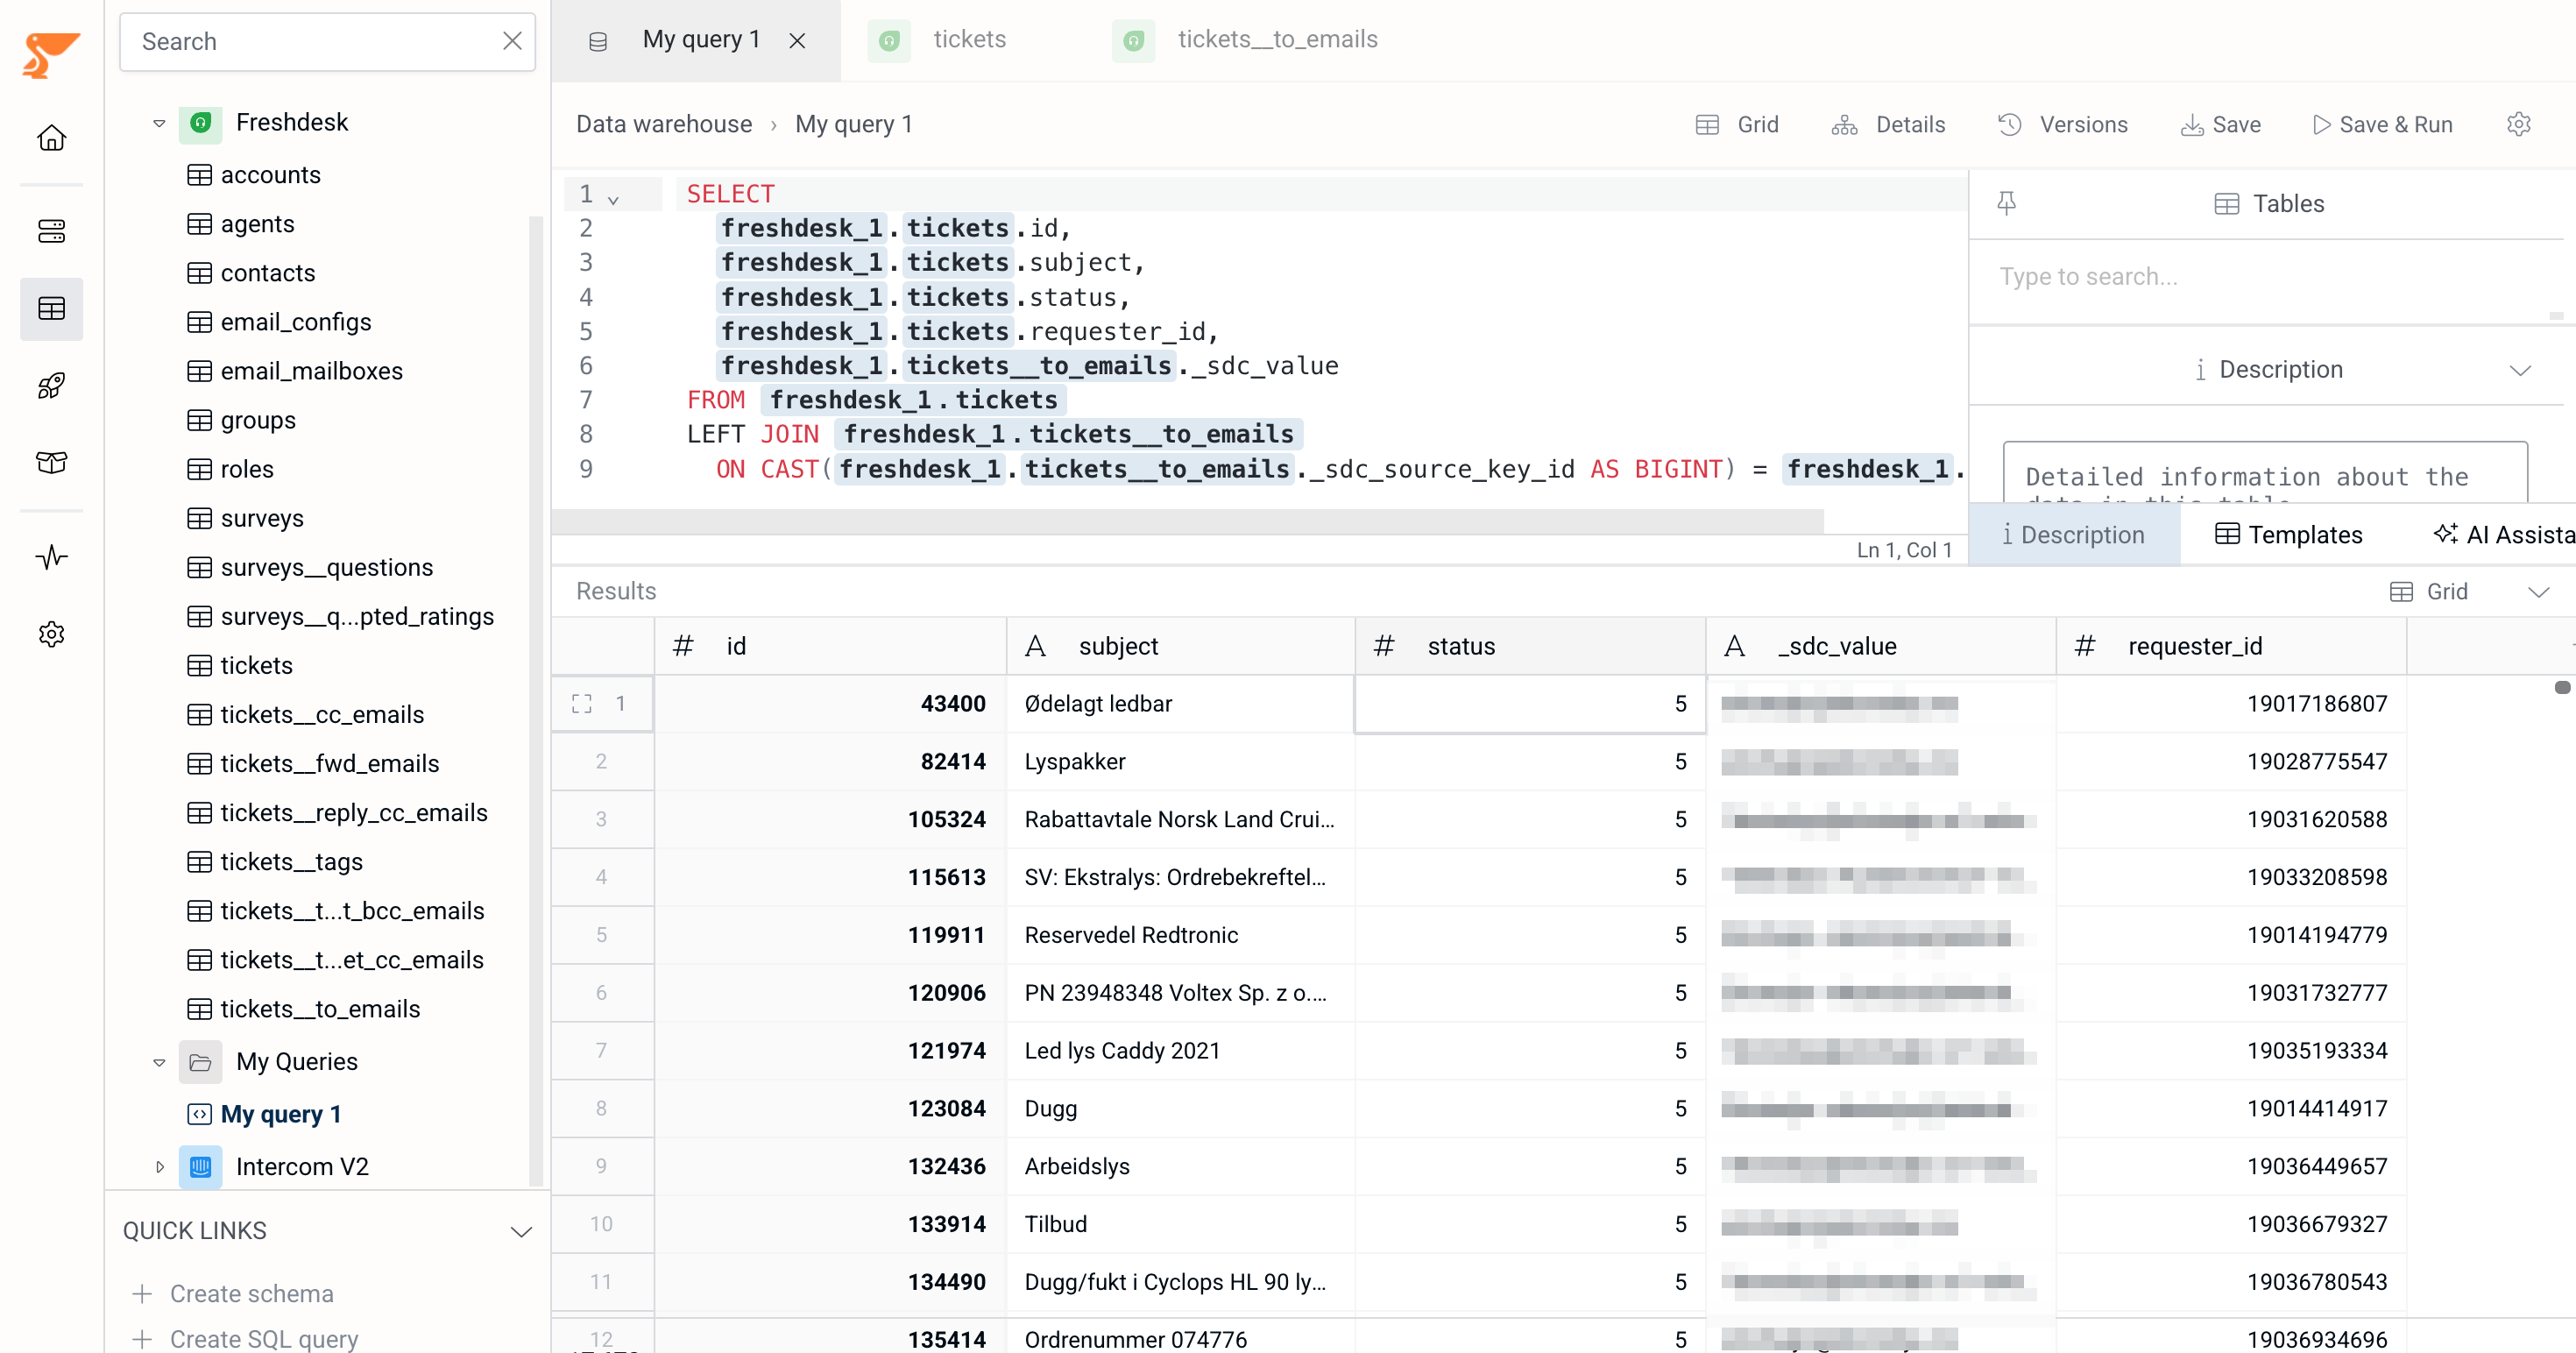Click the Save button
The image size is (2576, 1353).
pyautogui.click(x=2220, y=124)
